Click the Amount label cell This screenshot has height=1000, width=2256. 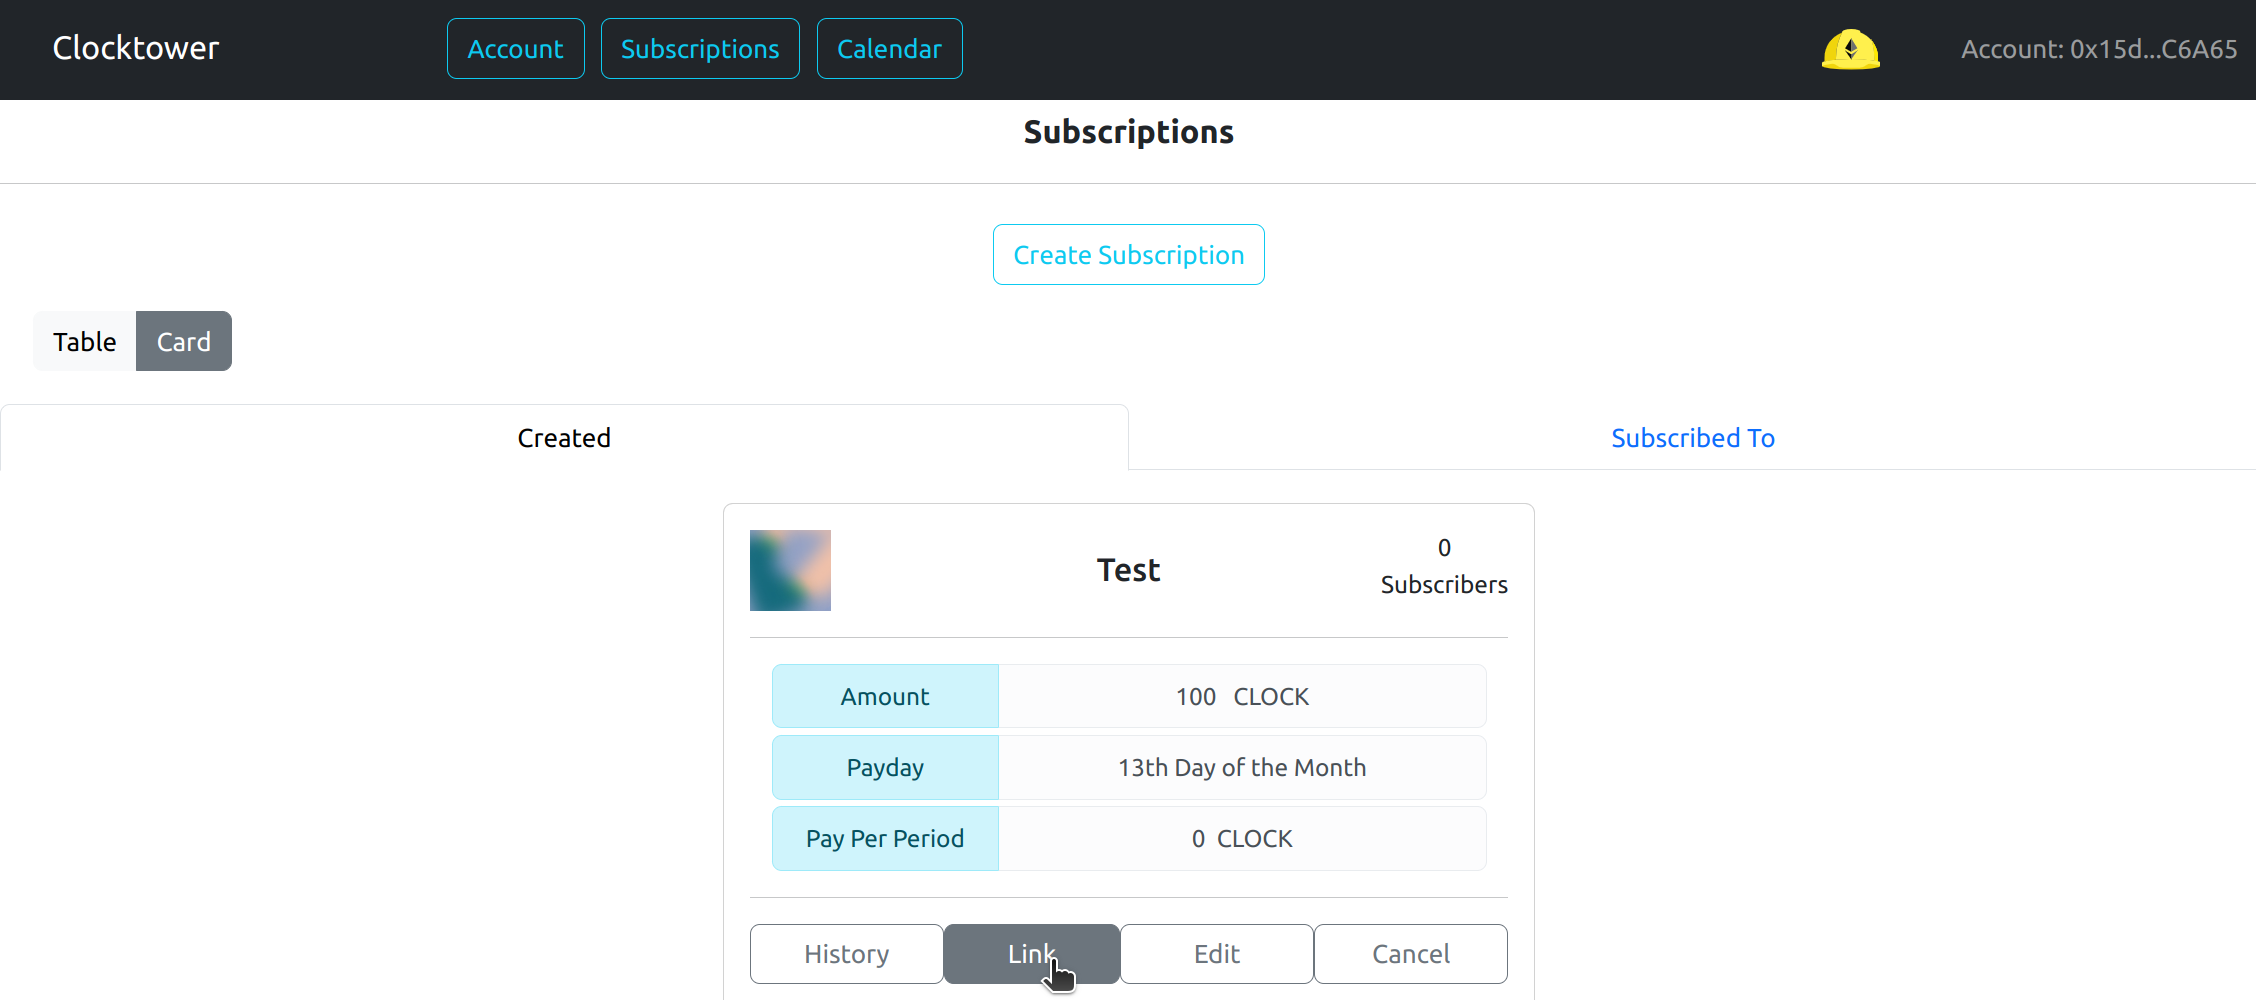coord(885,696)
